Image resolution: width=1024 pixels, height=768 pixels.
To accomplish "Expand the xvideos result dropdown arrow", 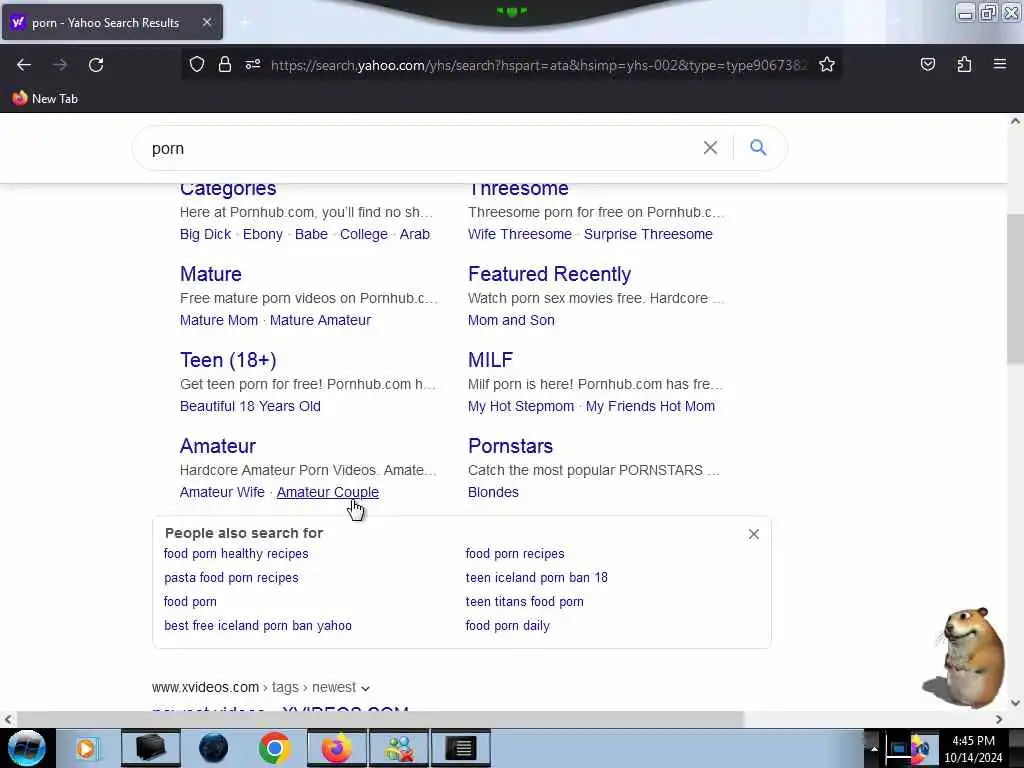I will tap(366, 688).
